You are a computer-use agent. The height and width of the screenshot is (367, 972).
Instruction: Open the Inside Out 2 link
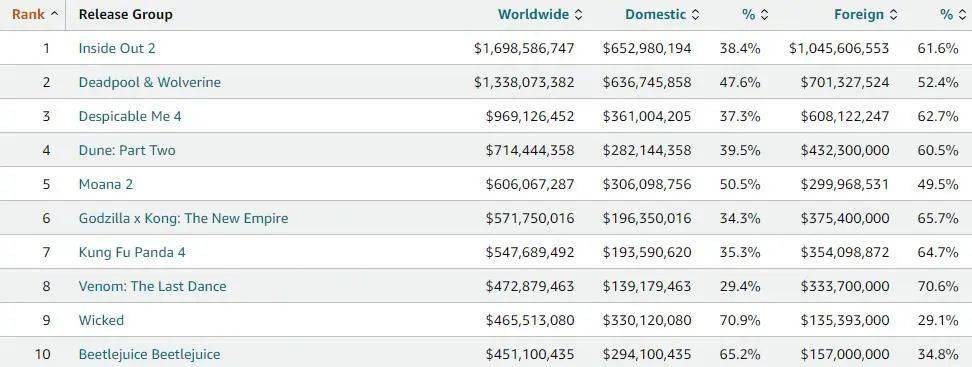tap(117, 48)
